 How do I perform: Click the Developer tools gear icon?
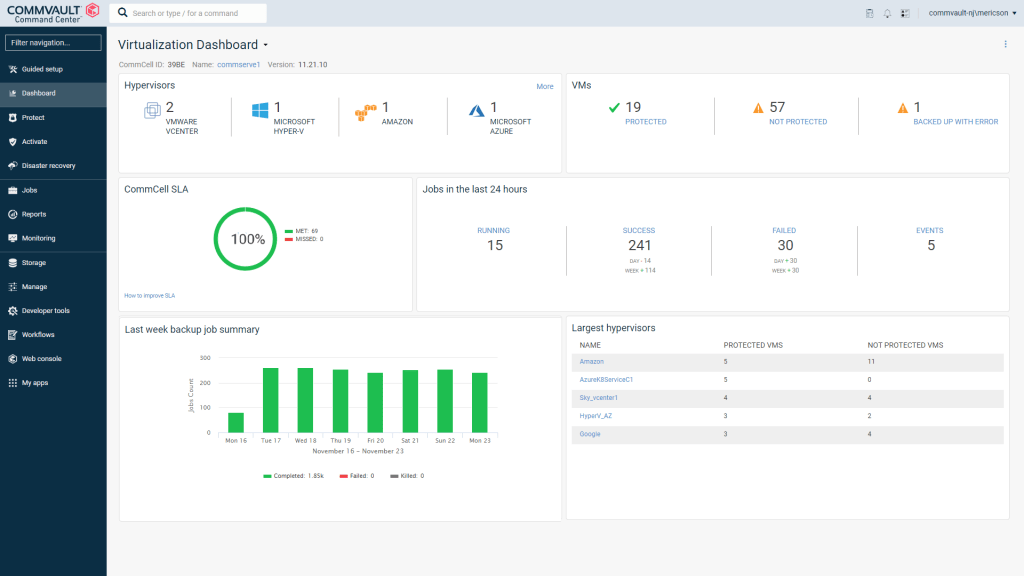tap(12, 311)
